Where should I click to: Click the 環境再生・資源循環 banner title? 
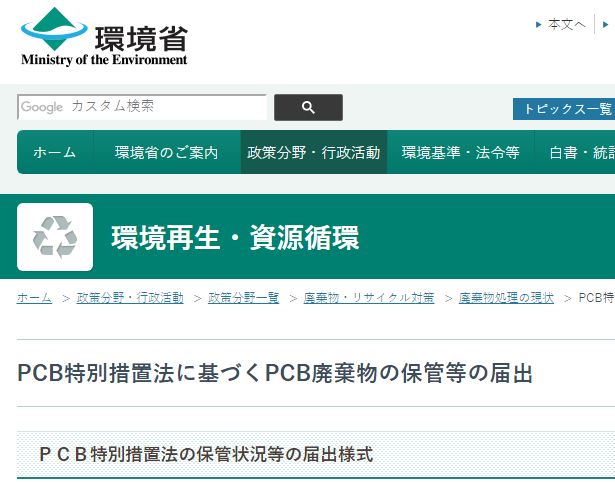click(235, 238)
